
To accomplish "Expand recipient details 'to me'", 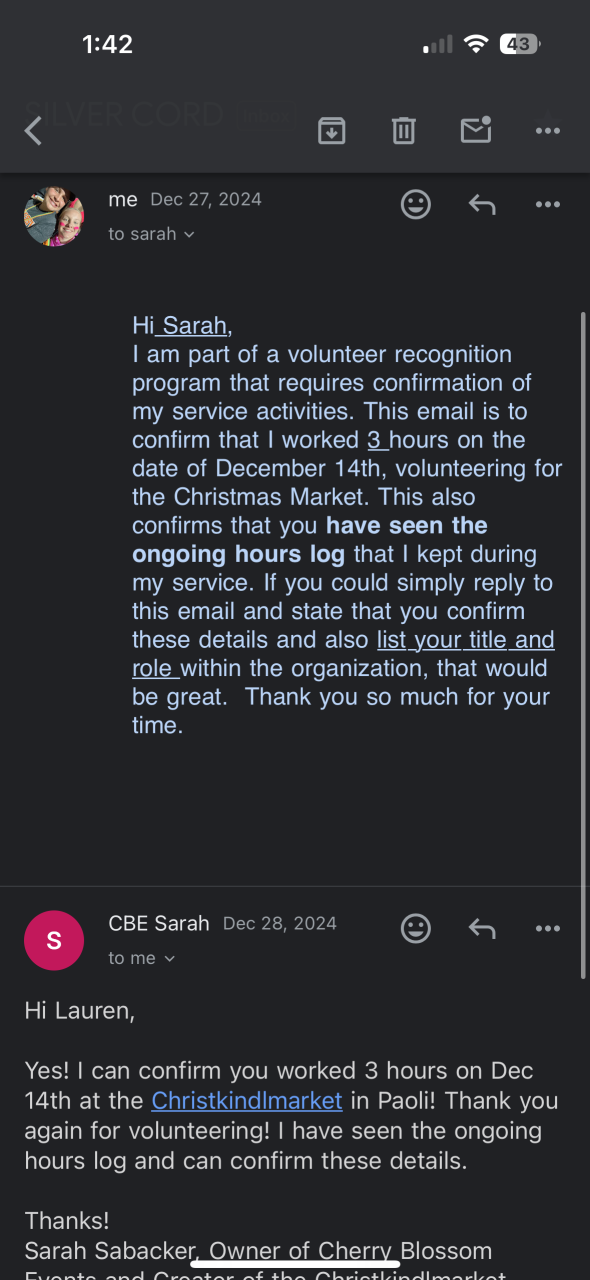I will click(142, 958).
